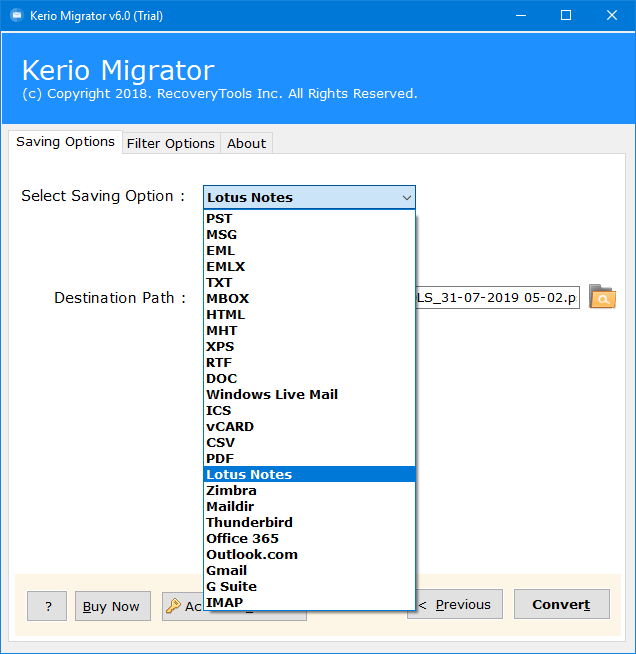
Task: Click the key icon on Activate button
Action: (173, 606)
